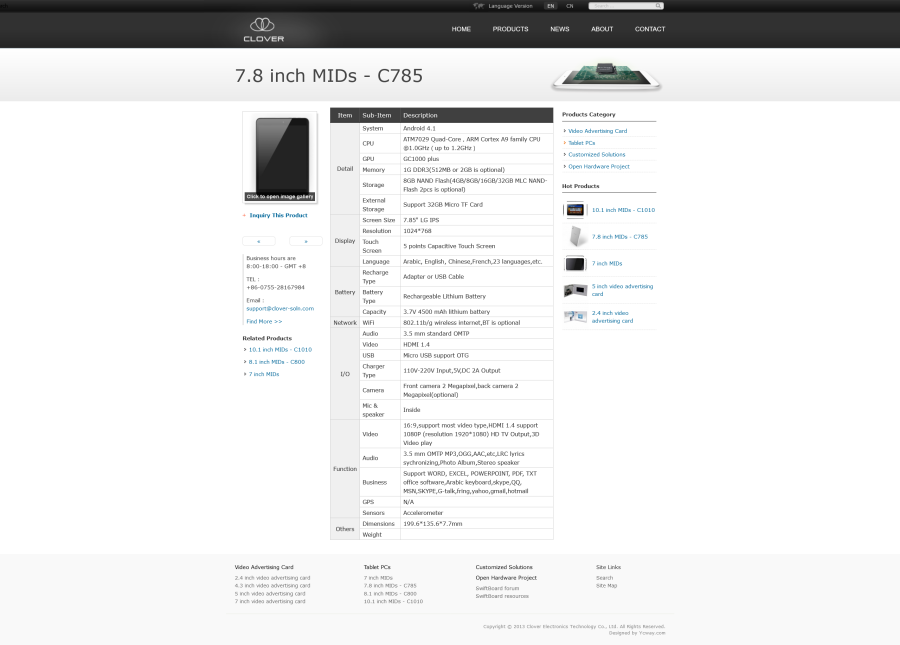Open the 10.1 inch MIDs C1010 thumbnail
This screenshot has height=645, width=900.
tap(574, 210)
